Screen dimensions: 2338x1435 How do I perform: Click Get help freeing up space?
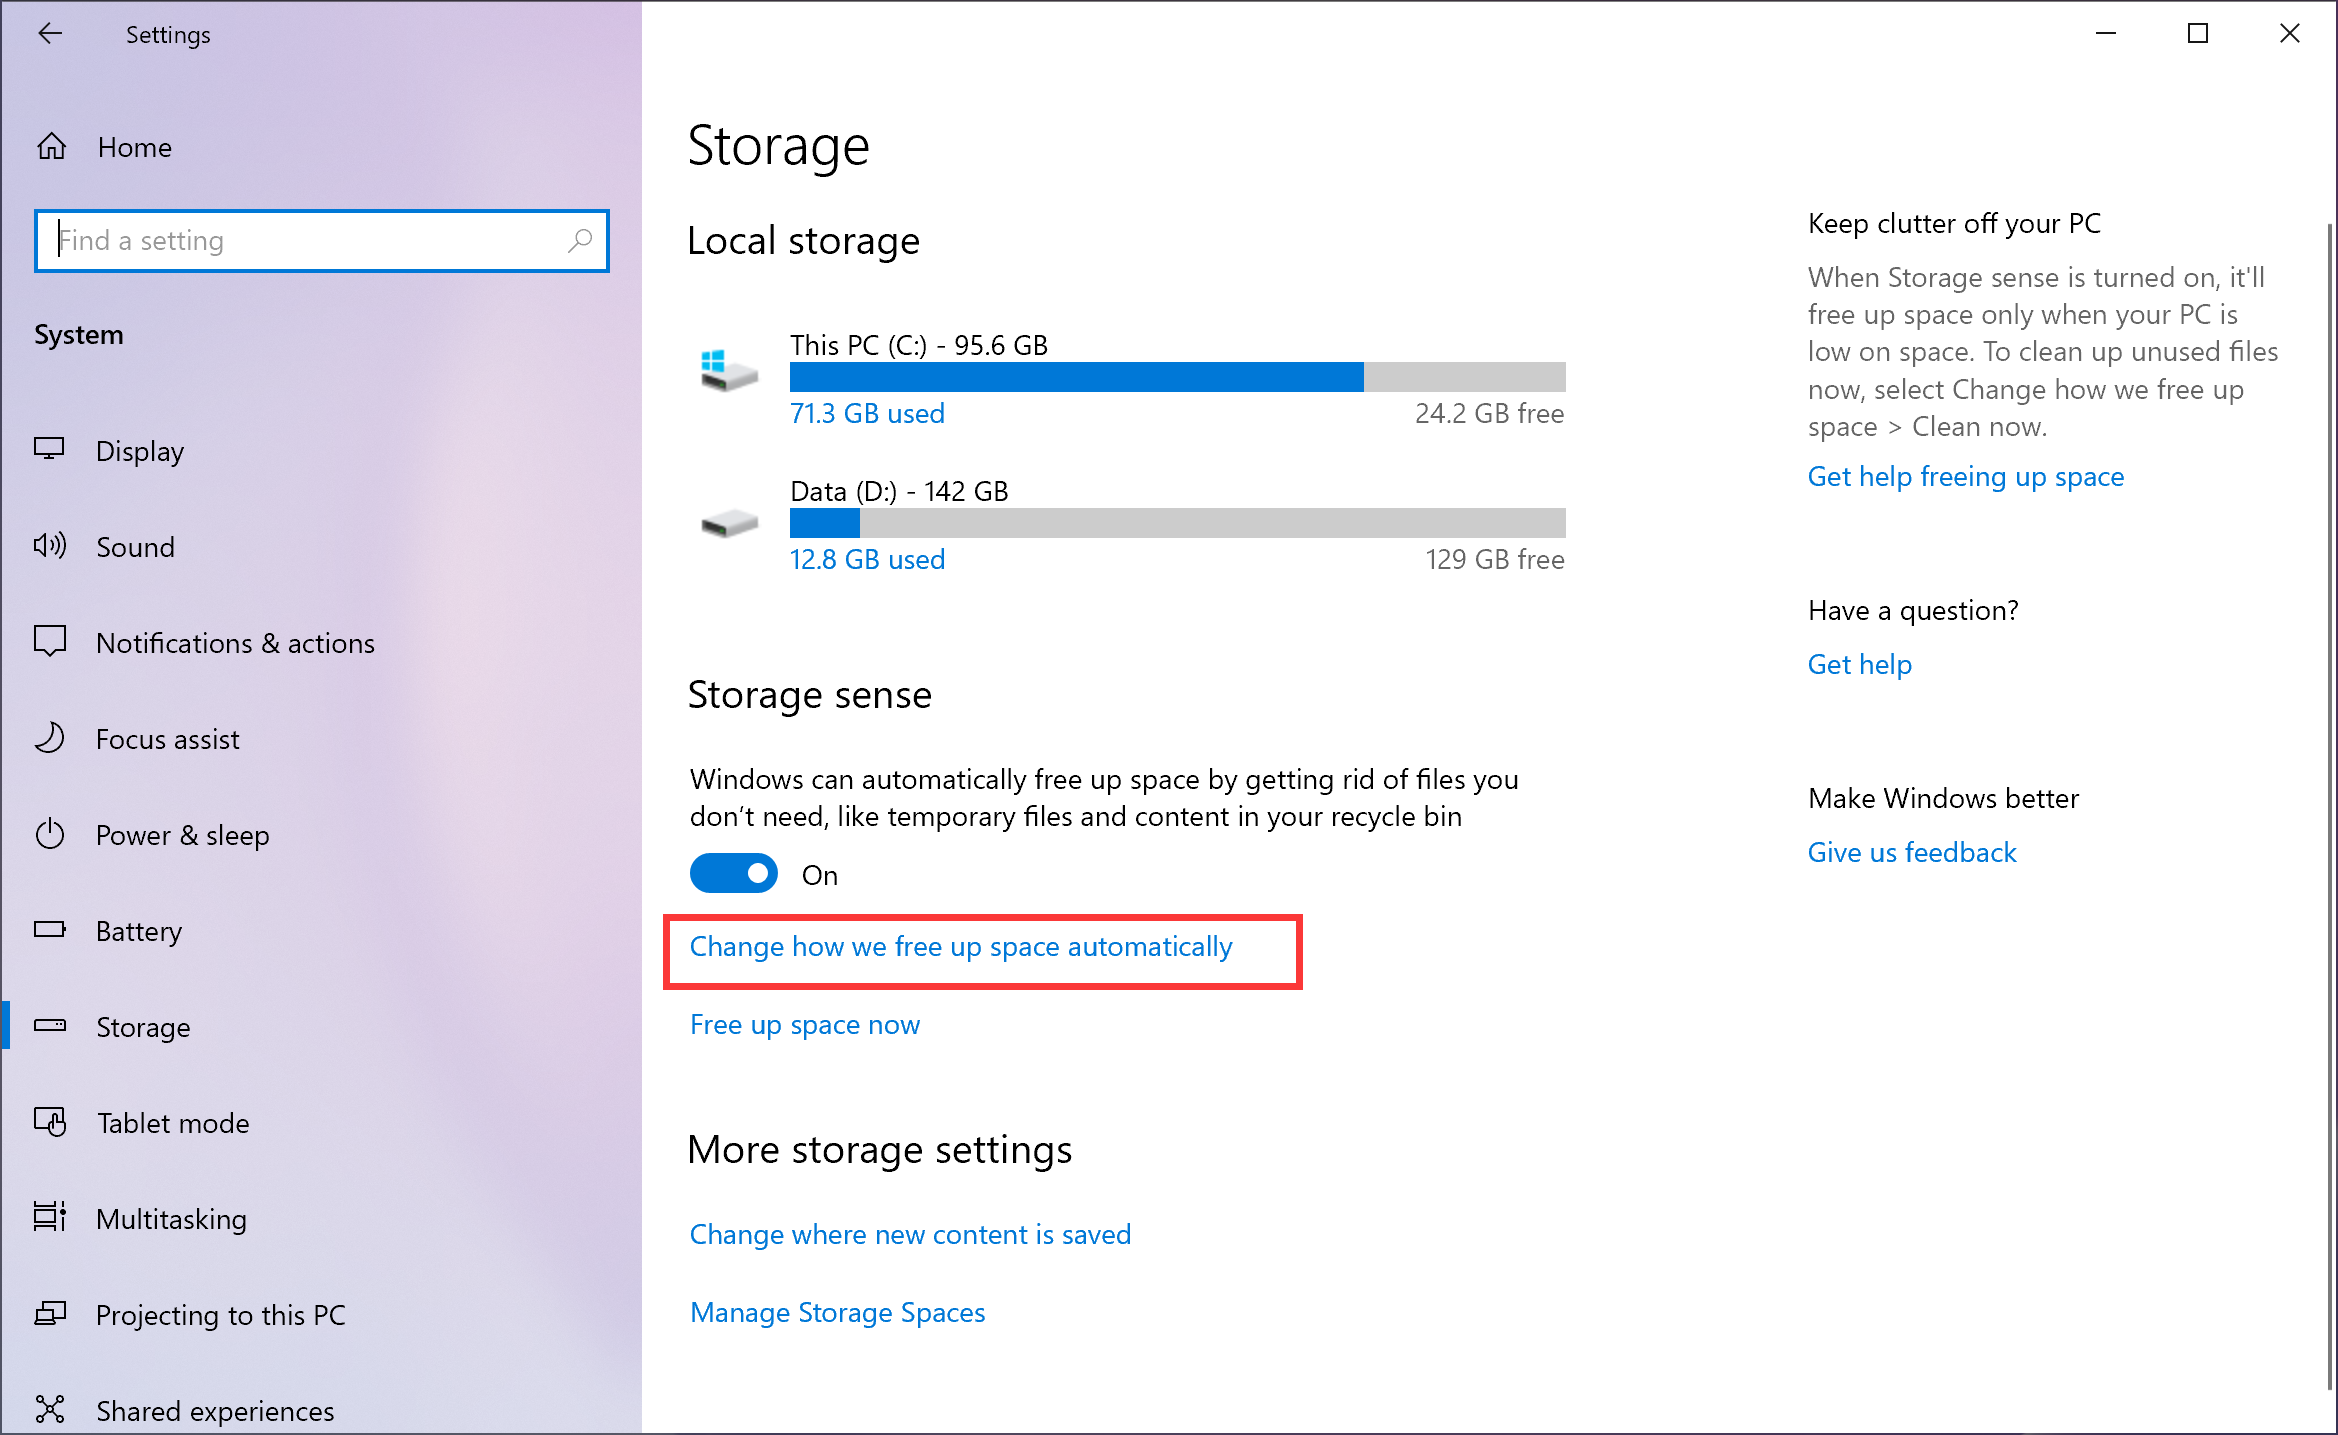(x=1965, y=477)
